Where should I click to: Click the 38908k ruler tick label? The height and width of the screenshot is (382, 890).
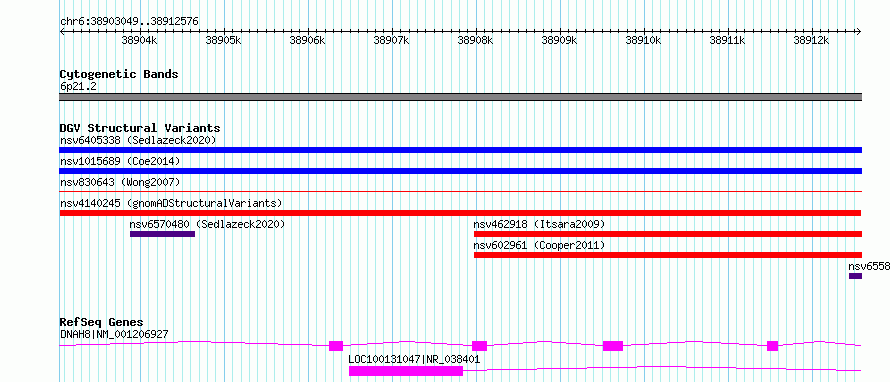pyautogui.click(x=475, y=41)
